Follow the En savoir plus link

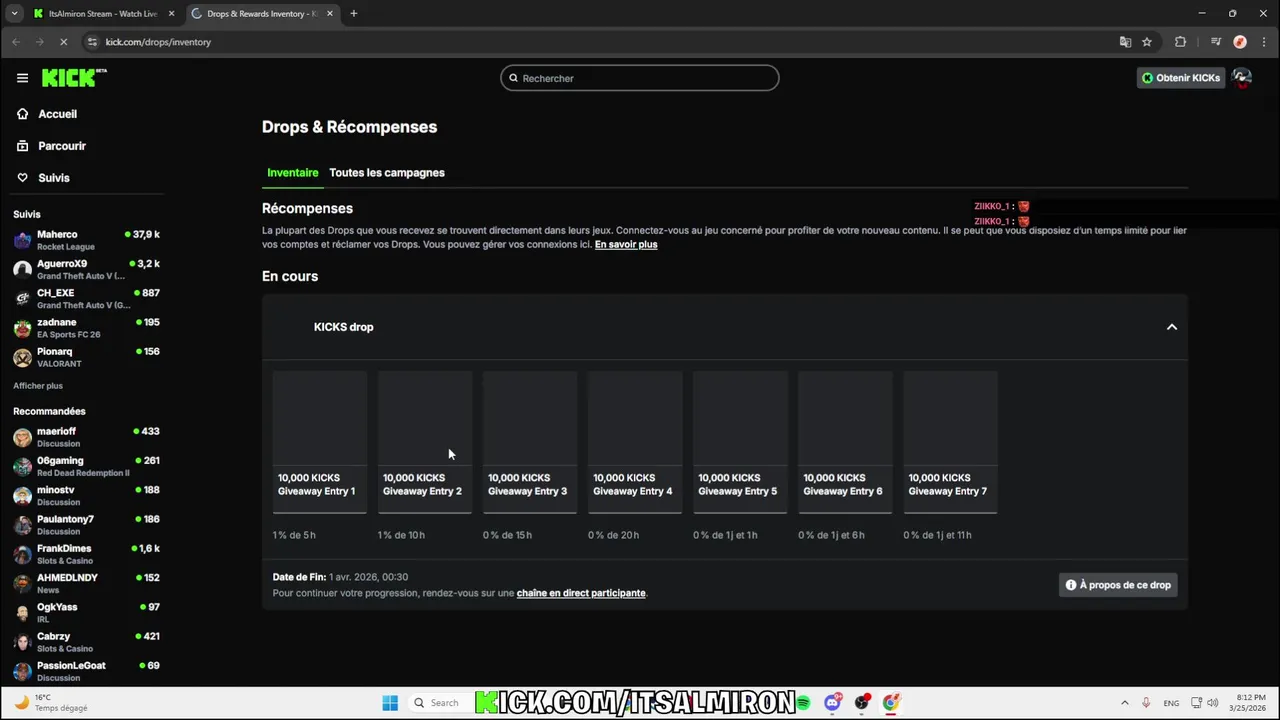tap(626, 244)
